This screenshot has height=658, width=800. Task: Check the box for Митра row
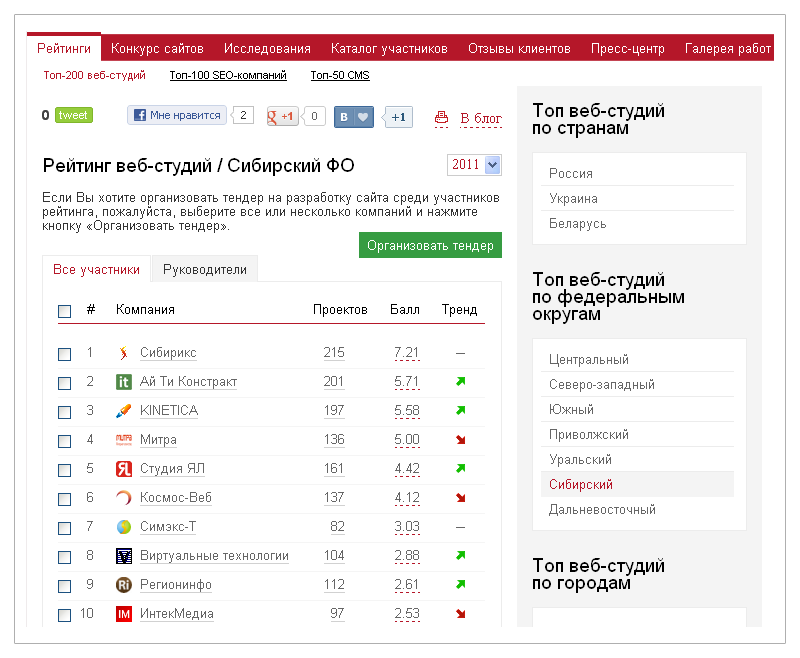coord(64,441)
